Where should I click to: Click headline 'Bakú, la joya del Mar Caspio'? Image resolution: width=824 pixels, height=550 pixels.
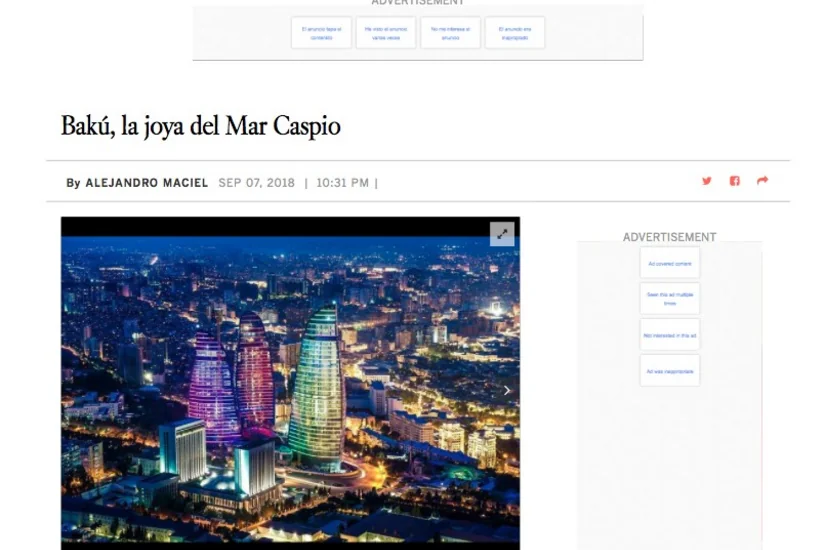(x=201, y=126)
